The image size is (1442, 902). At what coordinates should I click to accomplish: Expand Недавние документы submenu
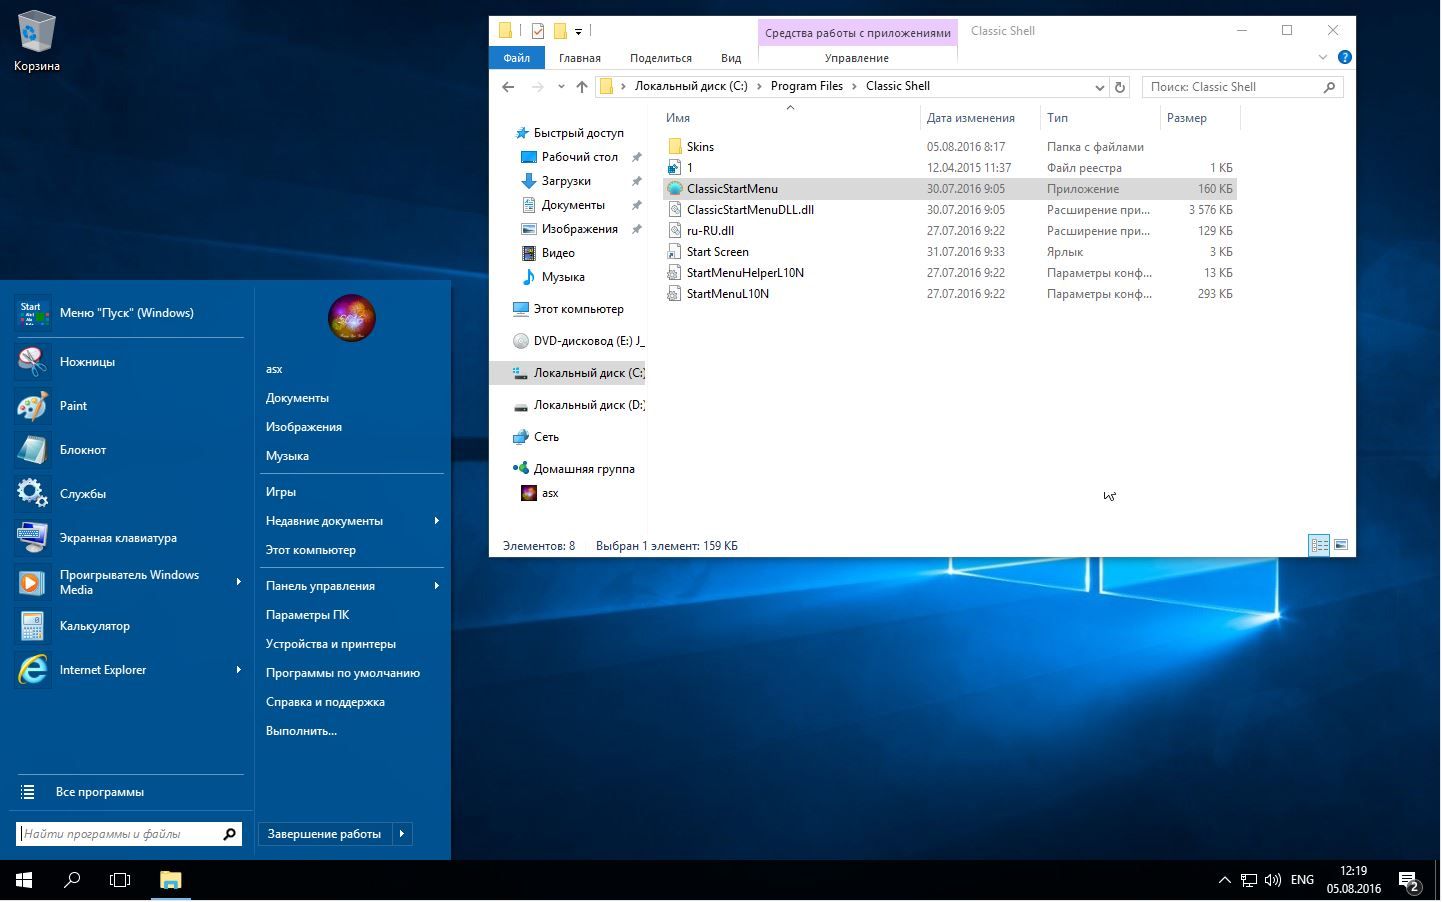tap(437, 521)
